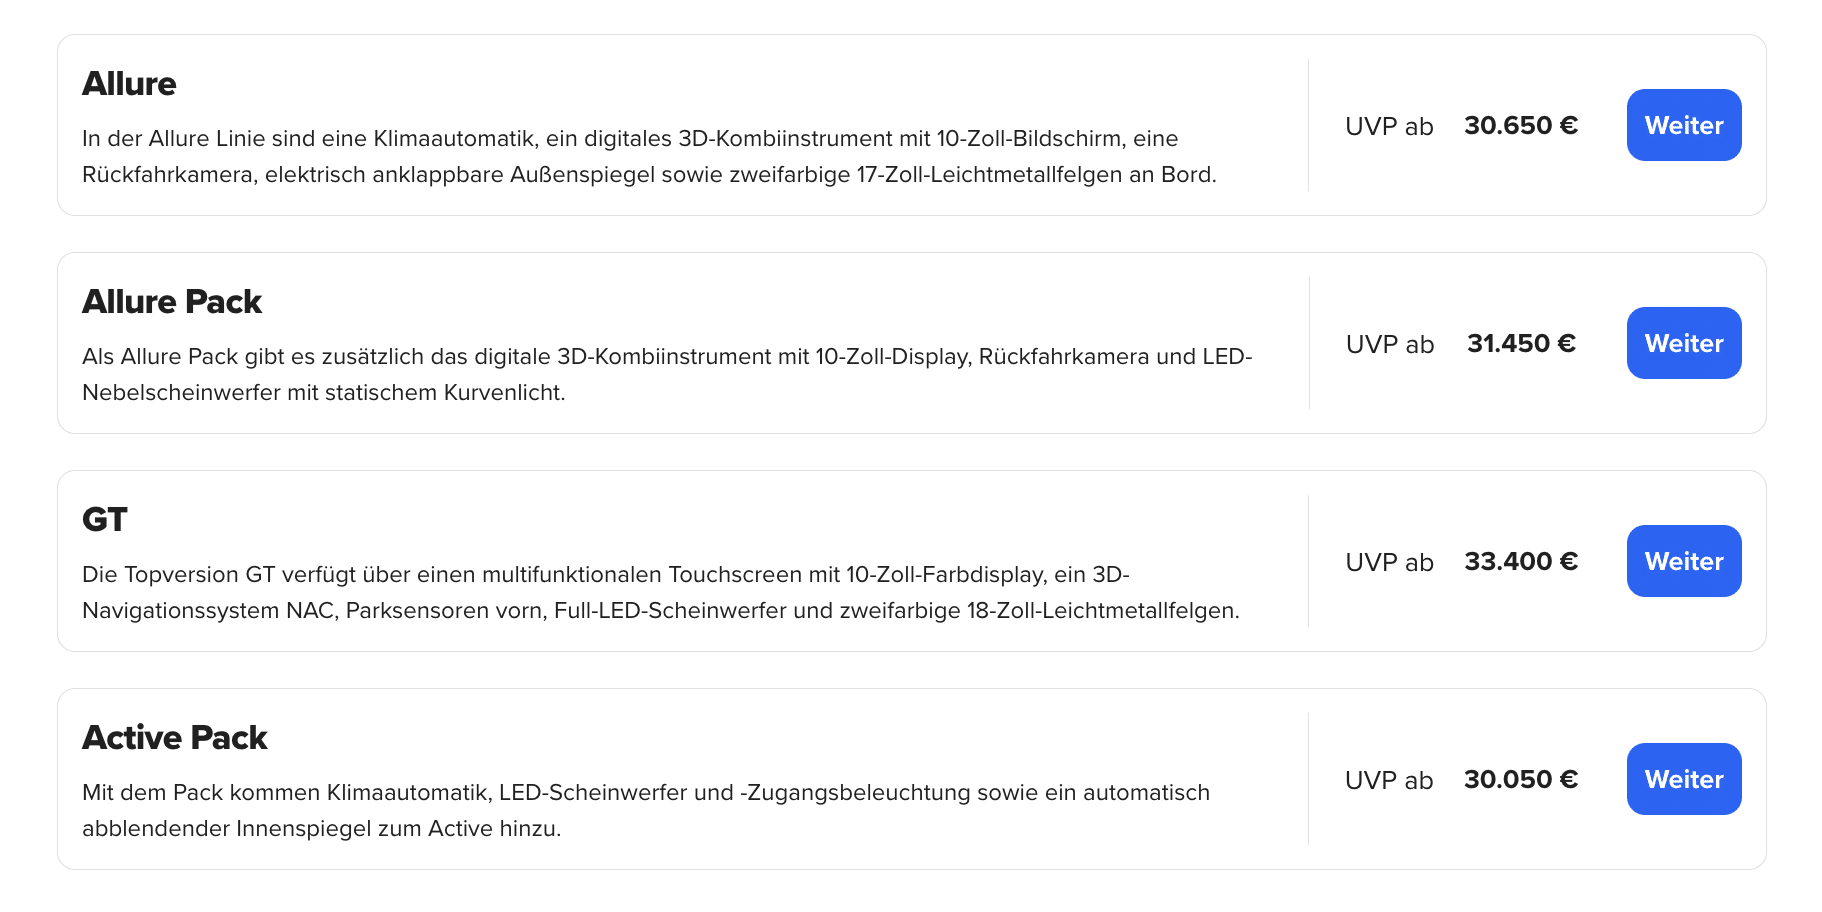The height and width of the screenshot is (912, 1822).
Task: Click UVP ab label in Allure Pack card
Action: point(1389,344)
